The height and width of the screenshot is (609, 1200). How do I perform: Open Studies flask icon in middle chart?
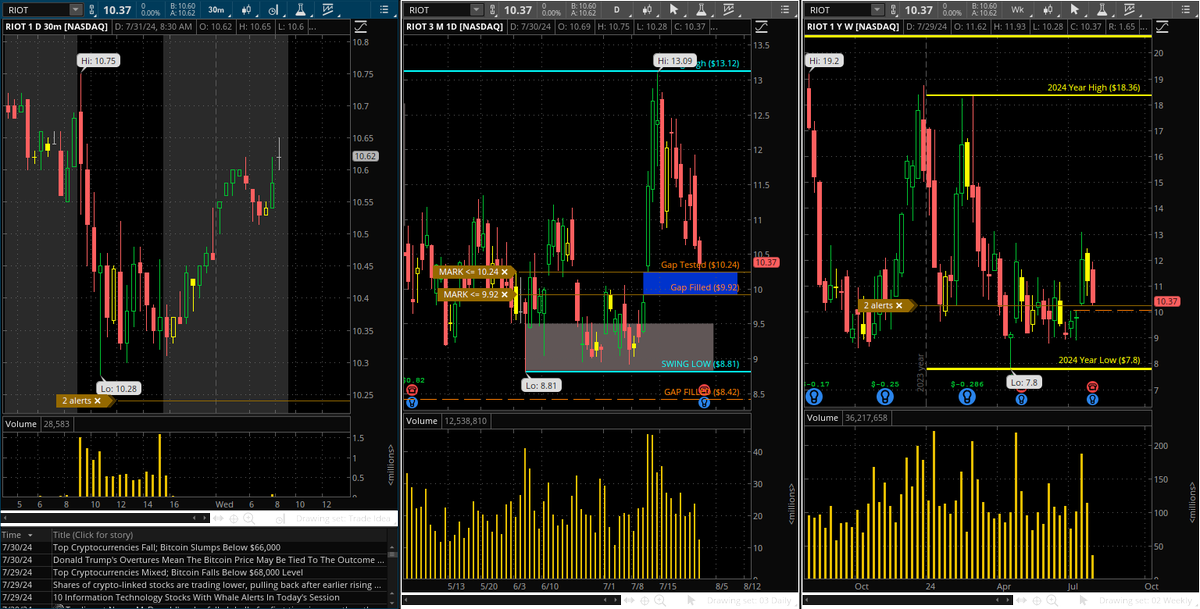[x=701, y=10]
